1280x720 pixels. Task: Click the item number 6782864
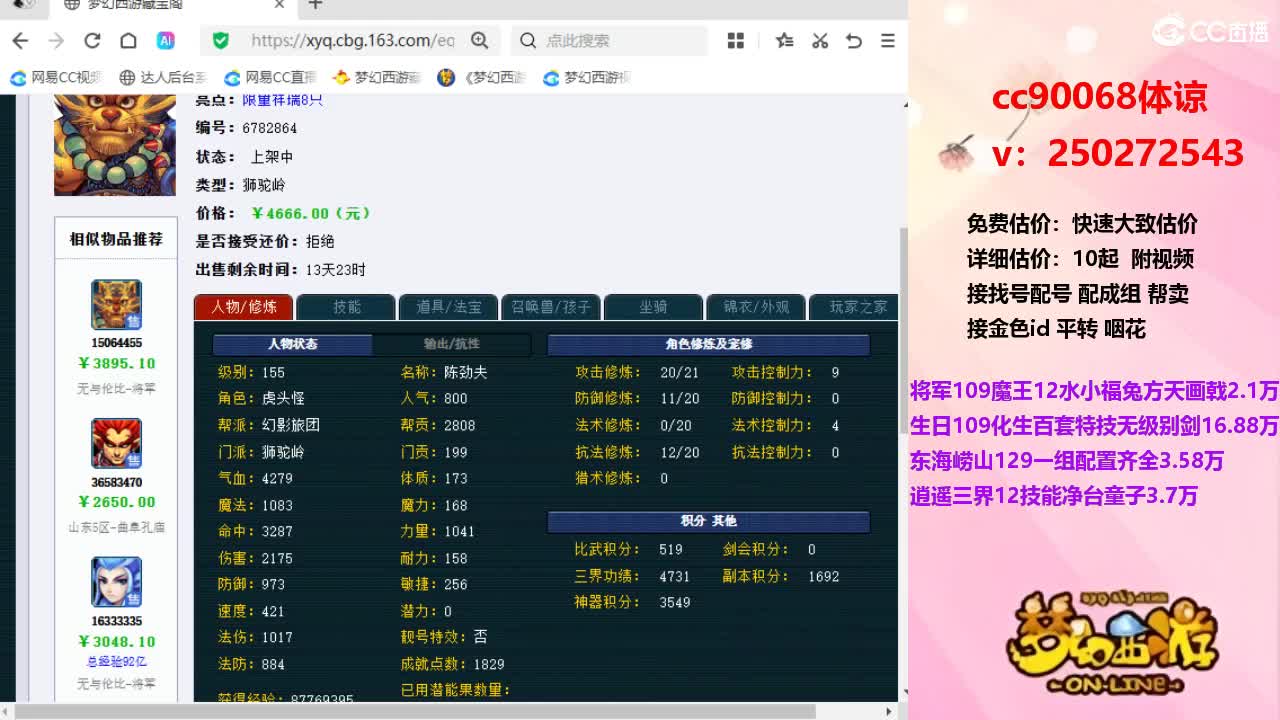270,129
